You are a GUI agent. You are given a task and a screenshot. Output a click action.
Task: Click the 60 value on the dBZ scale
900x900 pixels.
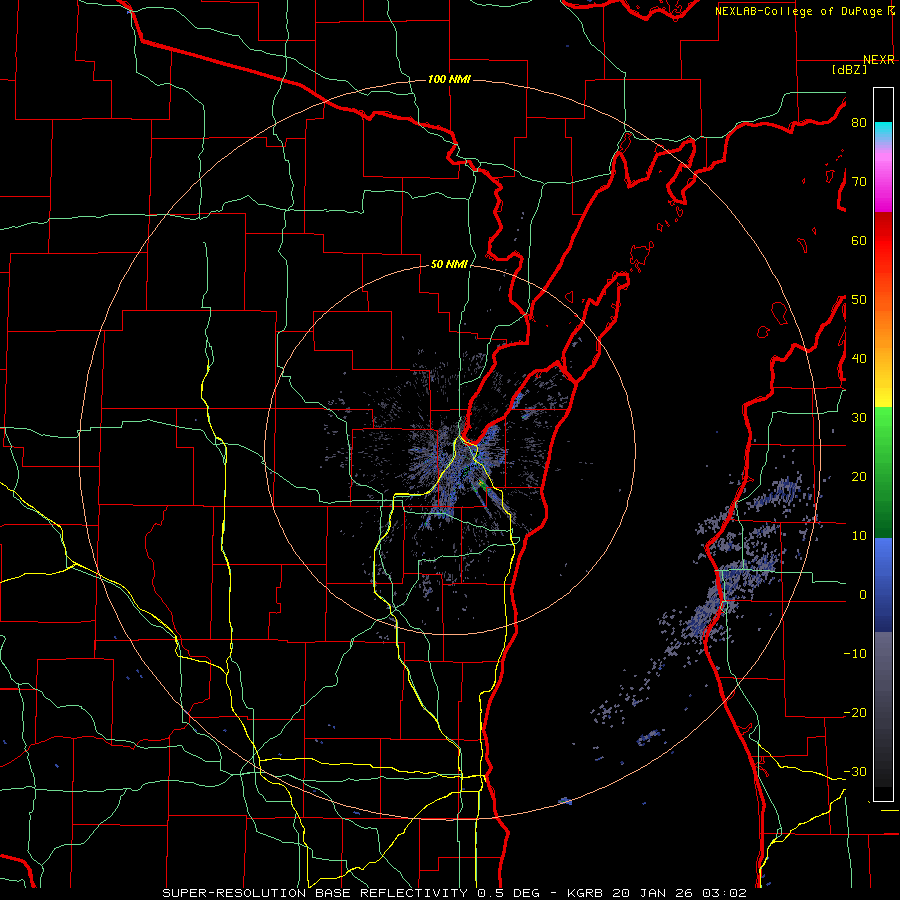coord(859,240)
